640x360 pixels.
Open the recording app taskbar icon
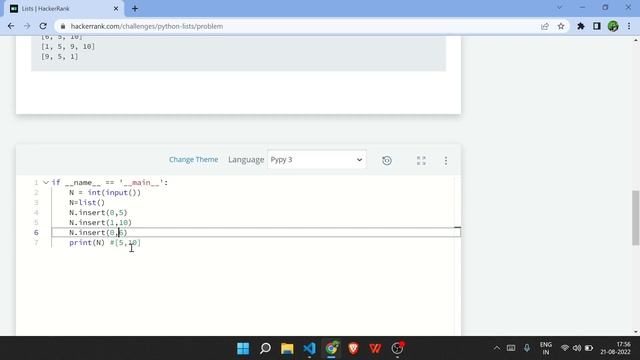(398, 348)
